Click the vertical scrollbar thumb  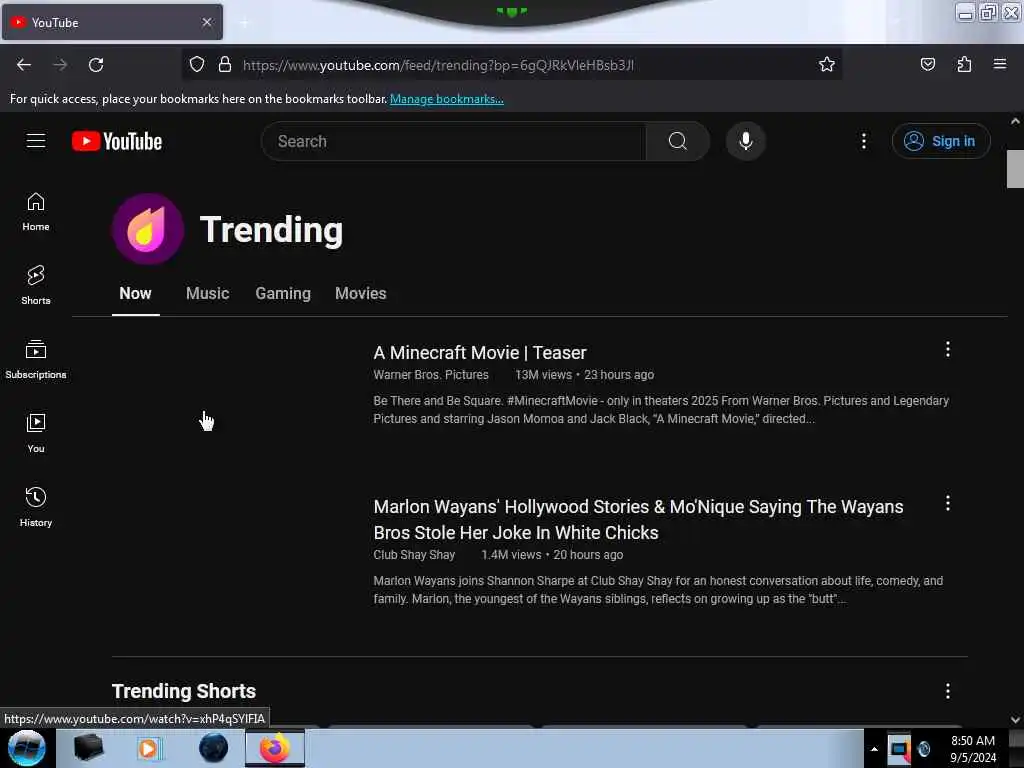point(1015,168)
